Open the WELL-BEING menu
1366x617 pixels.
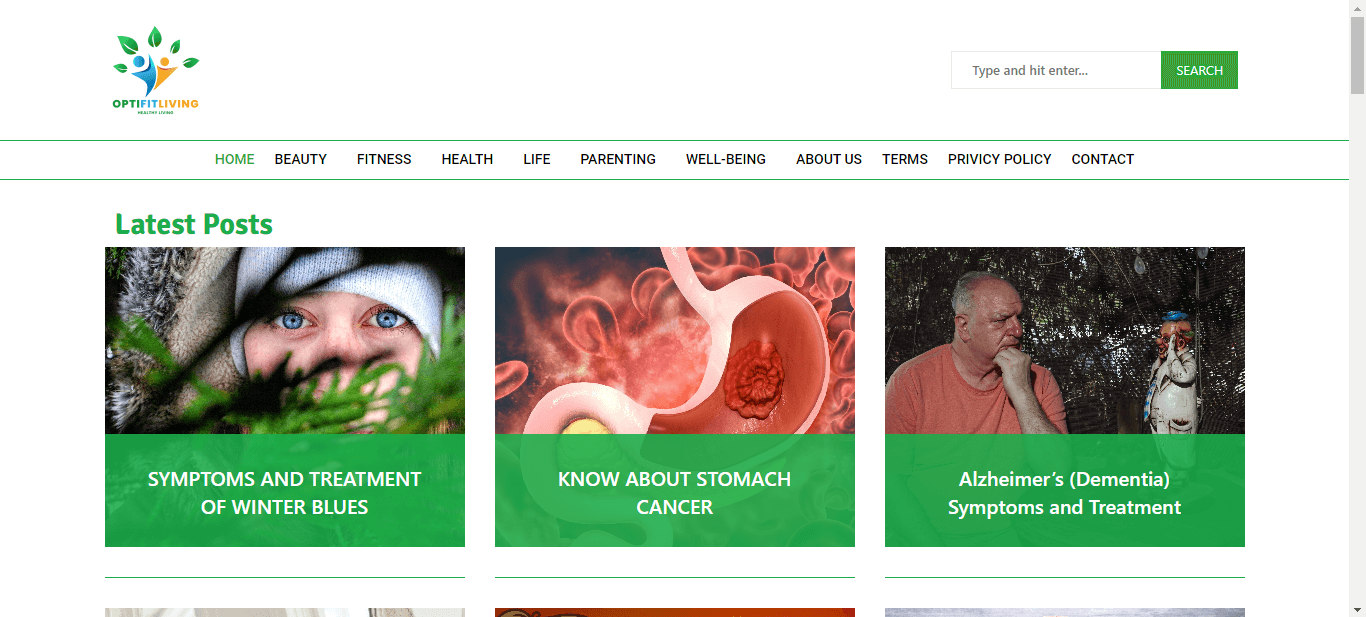726,159
